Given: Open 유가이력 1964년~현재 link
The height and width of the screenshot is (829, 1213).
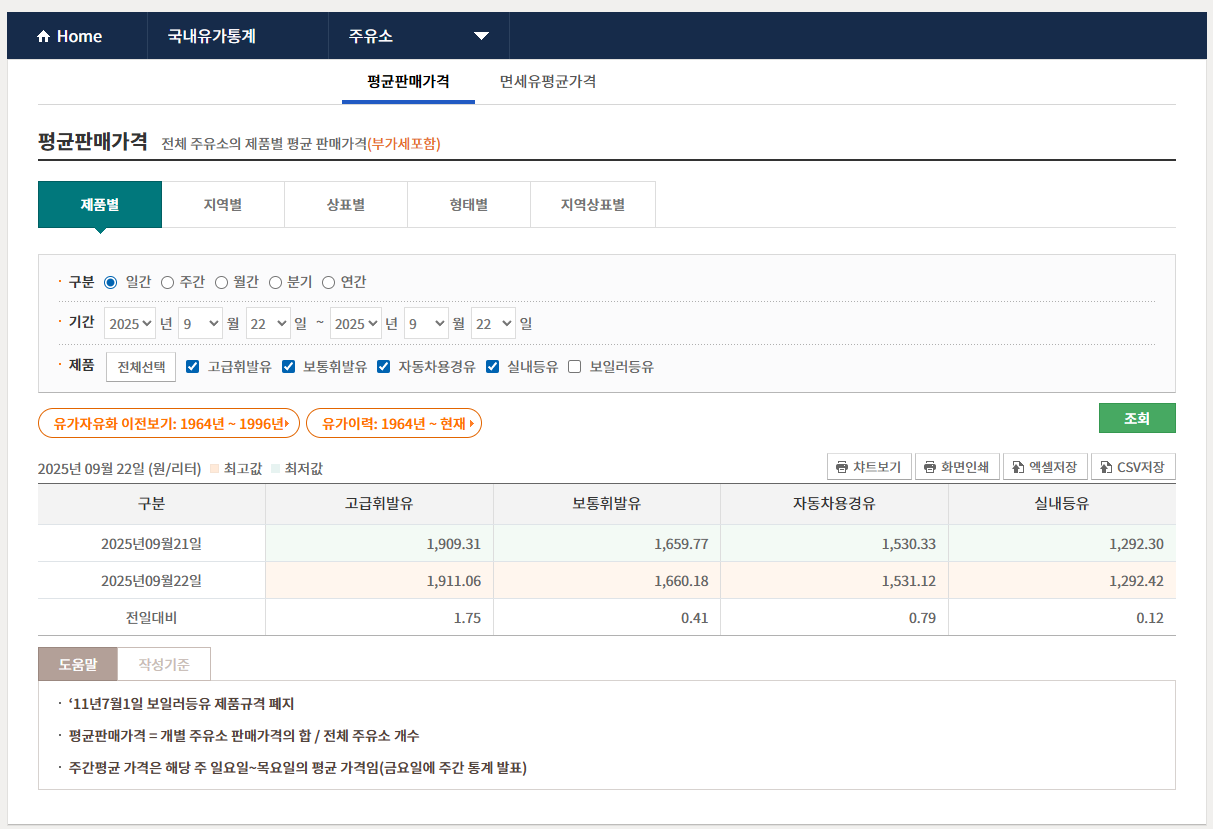Looking at the screenshot, I should (393, 423).
